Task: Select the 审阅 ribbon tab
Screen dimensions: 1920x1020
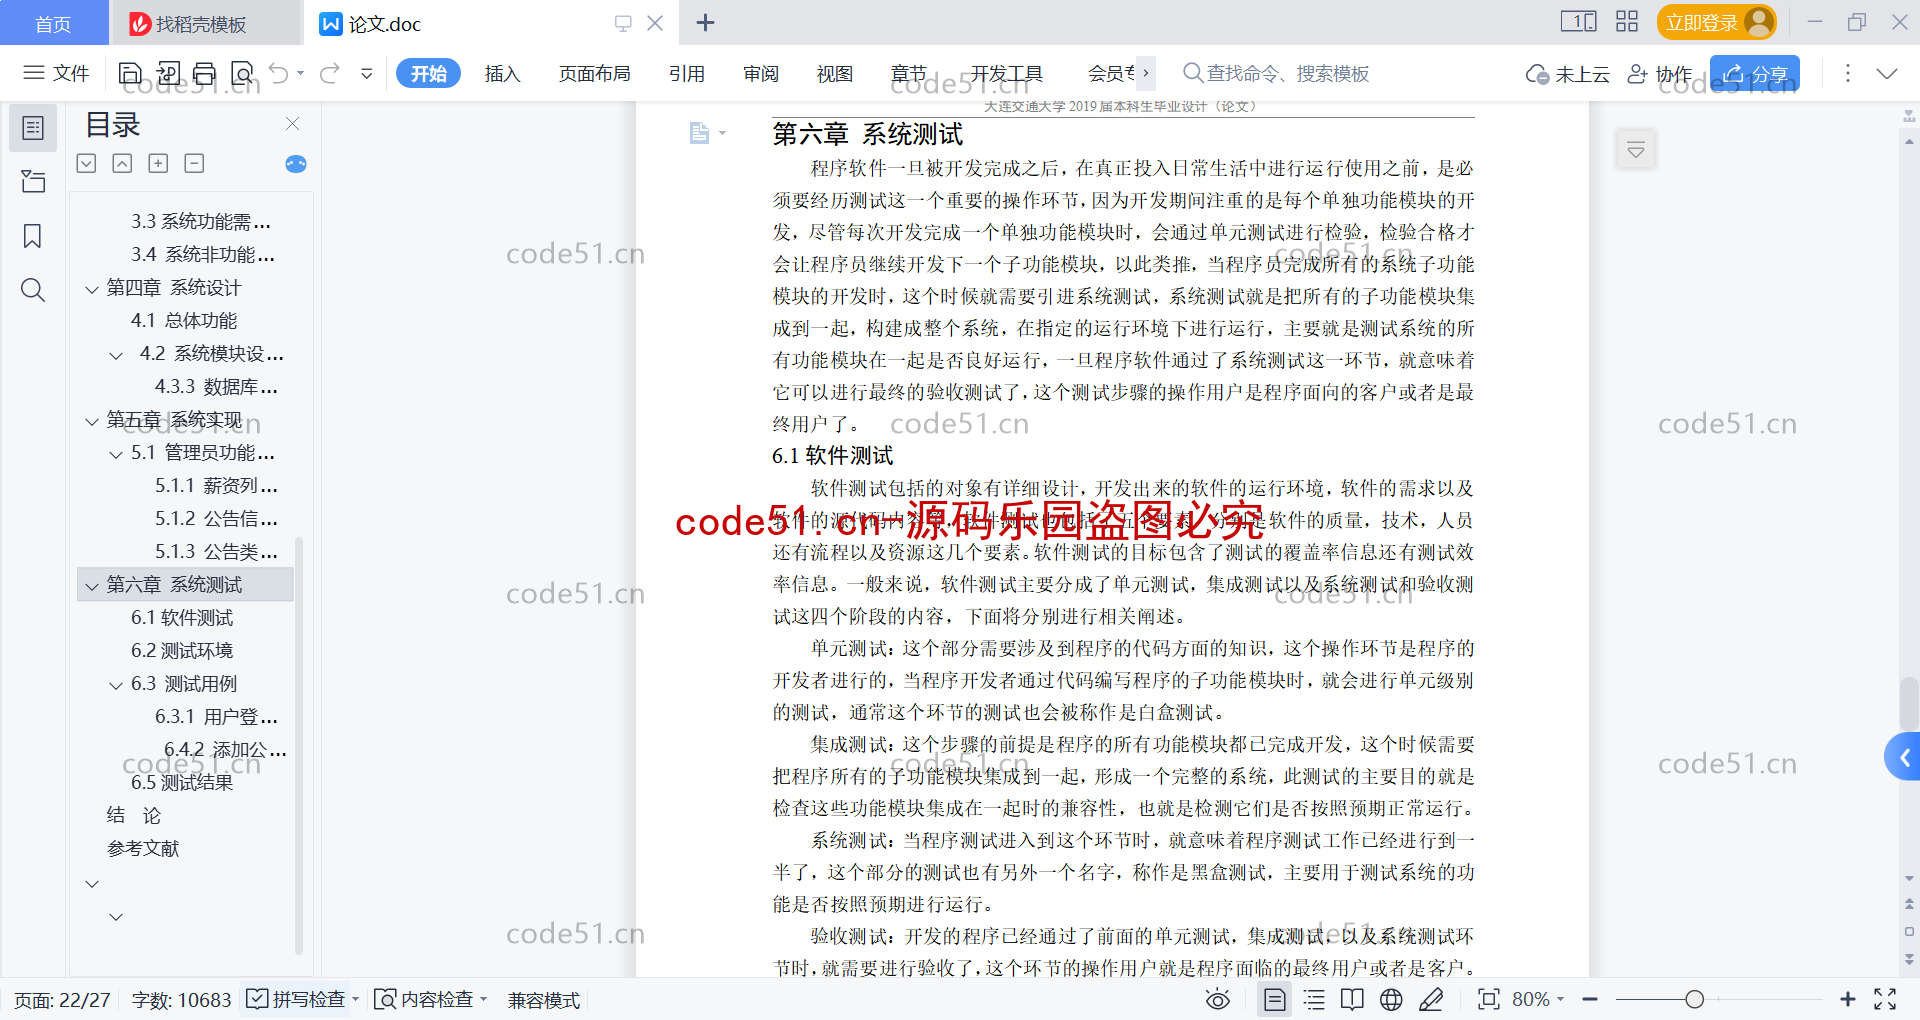Action: click(761, 73)
